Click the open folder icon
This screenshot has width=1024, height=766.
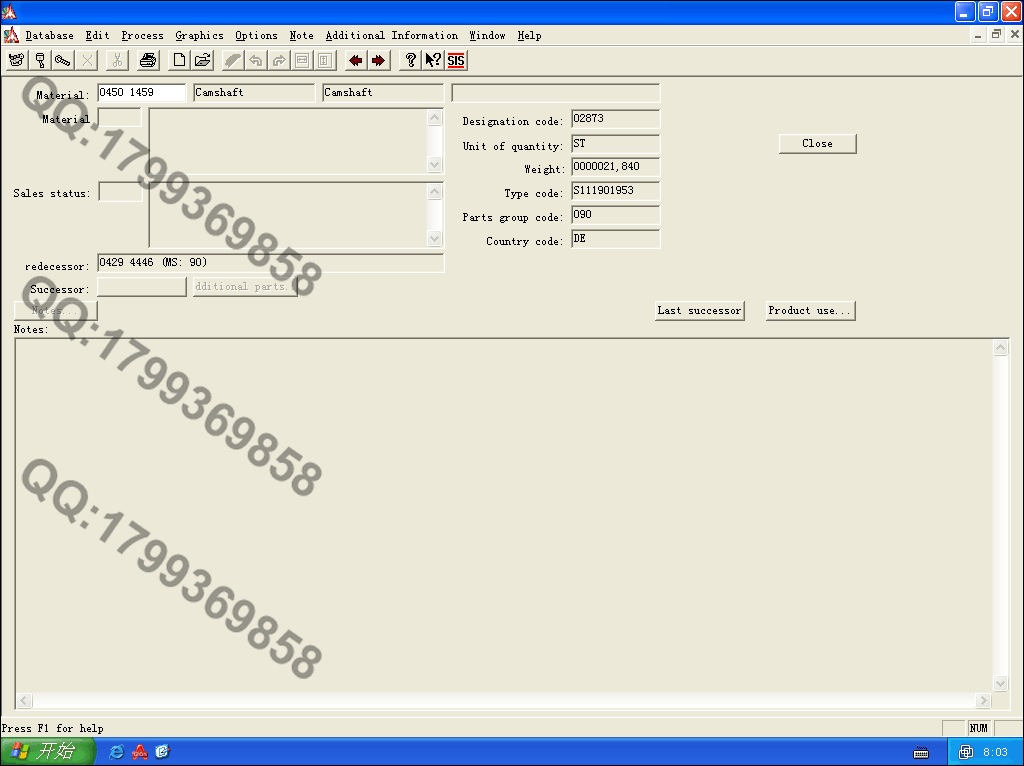(x=203, y=61)
